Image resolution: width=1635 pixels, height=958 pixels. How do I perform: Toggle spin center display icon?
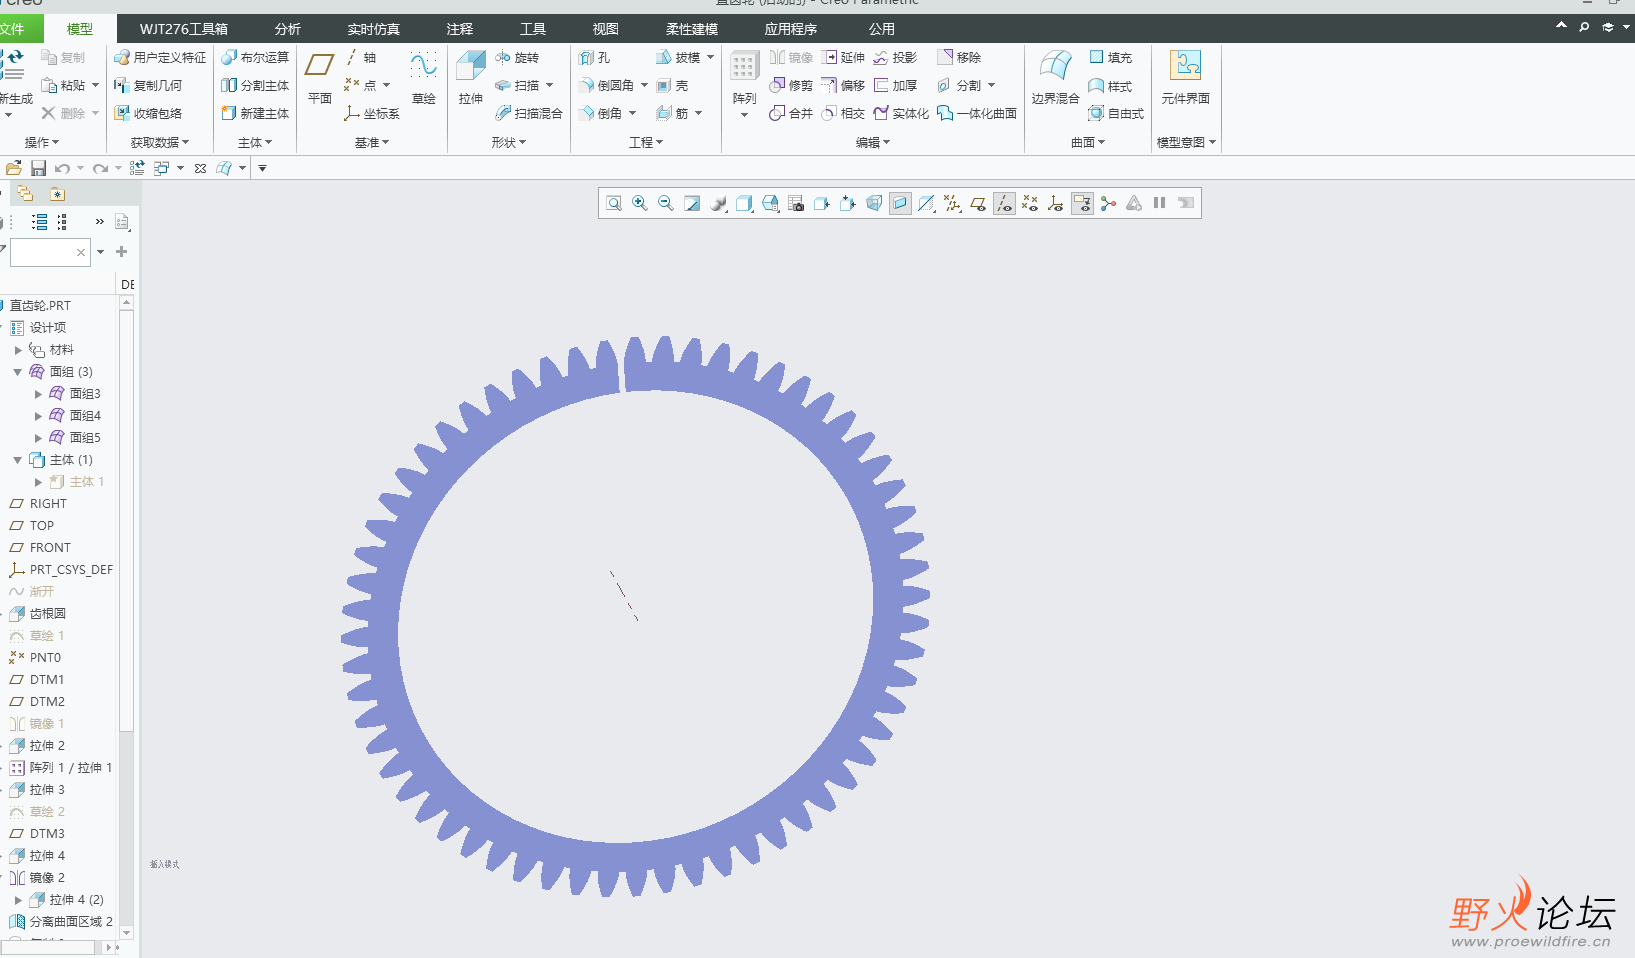[x=1108, y=204]
